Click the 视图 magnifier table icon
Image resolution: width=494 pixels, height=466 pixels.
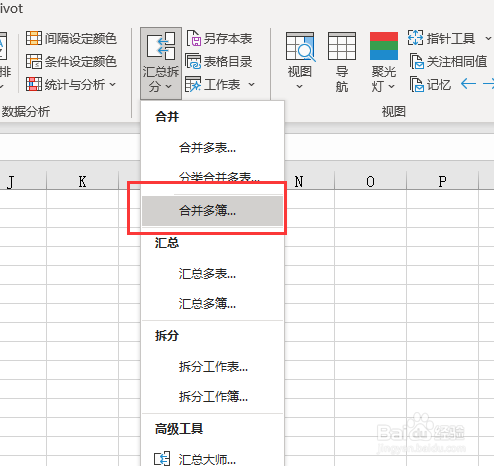click(x=300, y=47)
